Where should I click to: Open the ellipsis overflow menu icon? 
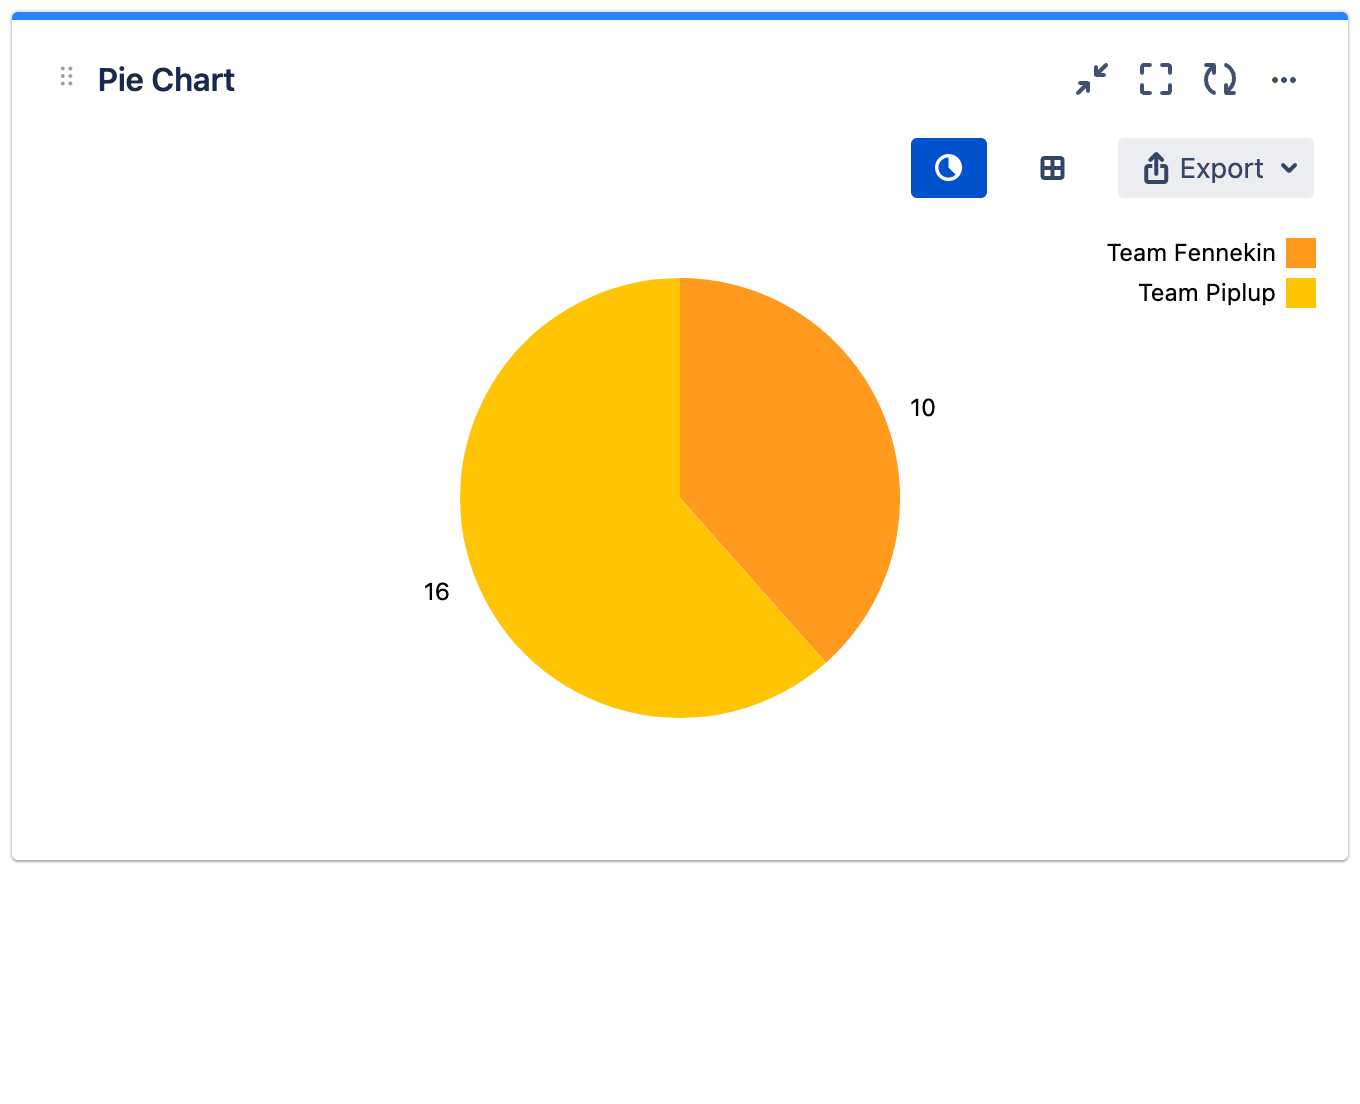(1284, 79)
